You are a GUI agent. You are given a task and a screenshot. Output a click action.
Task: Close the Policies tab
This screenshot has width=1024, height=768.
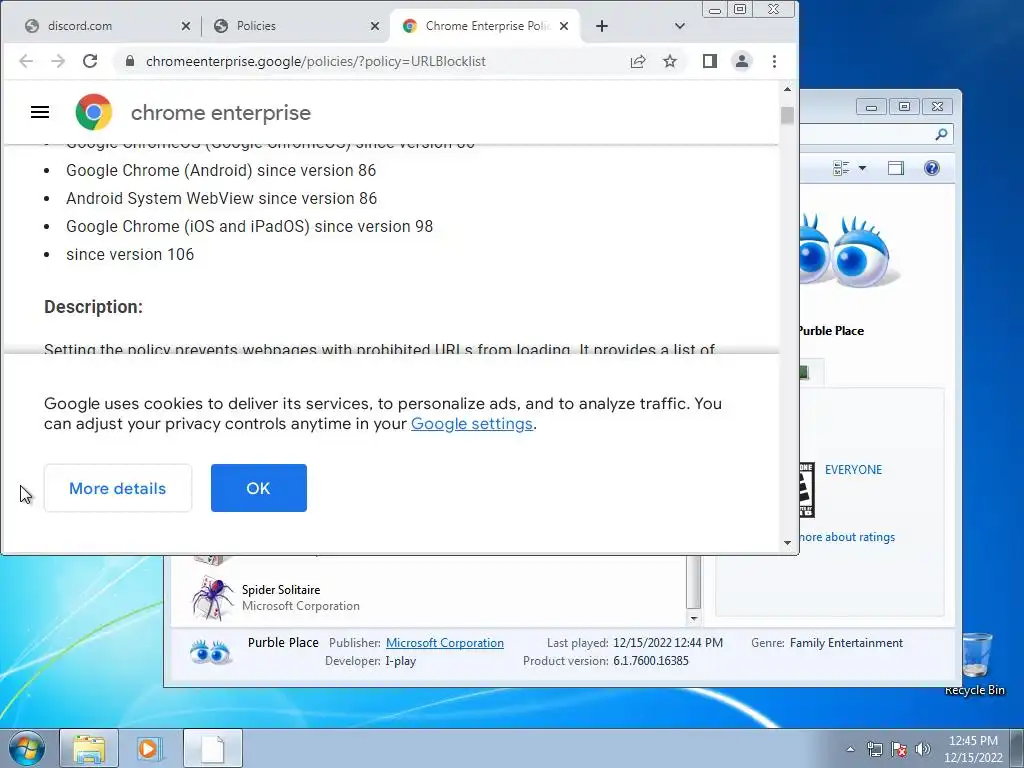tap(375, 26)
